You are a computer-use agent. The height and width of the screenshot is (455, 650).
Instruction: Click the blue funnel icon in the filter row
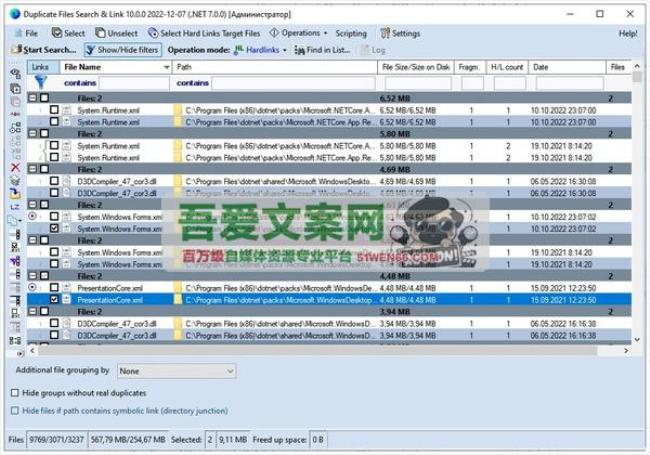(41, 82)
